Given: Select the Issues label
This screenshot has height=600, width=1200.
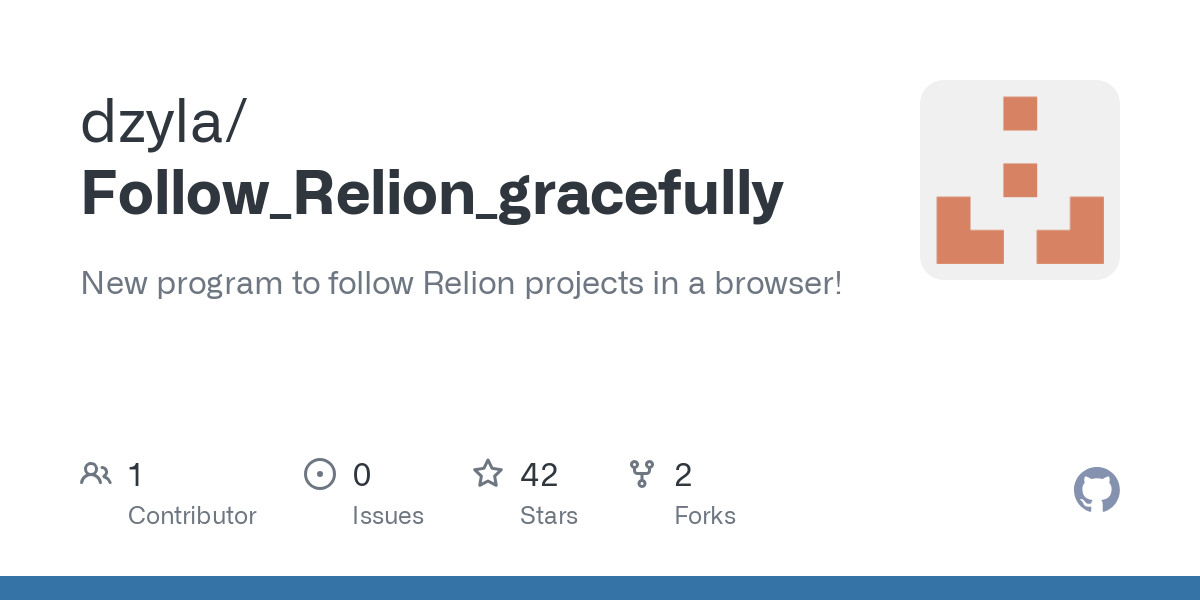Looking at the screenshot, I should pyautogui.click(x=388, y=516).
